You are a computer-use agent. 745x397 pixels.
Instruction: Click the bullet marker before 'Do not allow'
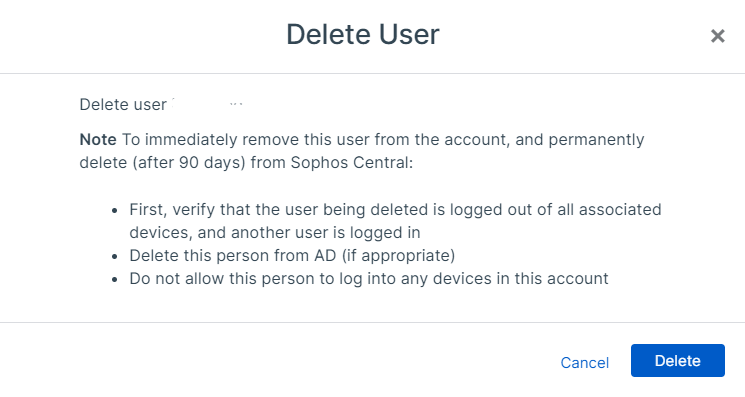(x=114, y=279)
